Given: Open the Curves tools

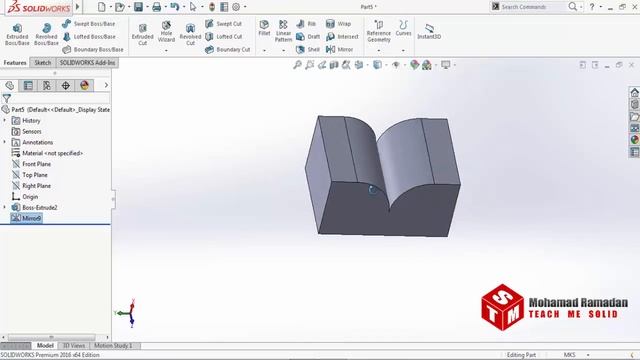Looking at the screenshot, I should (403, 28).
